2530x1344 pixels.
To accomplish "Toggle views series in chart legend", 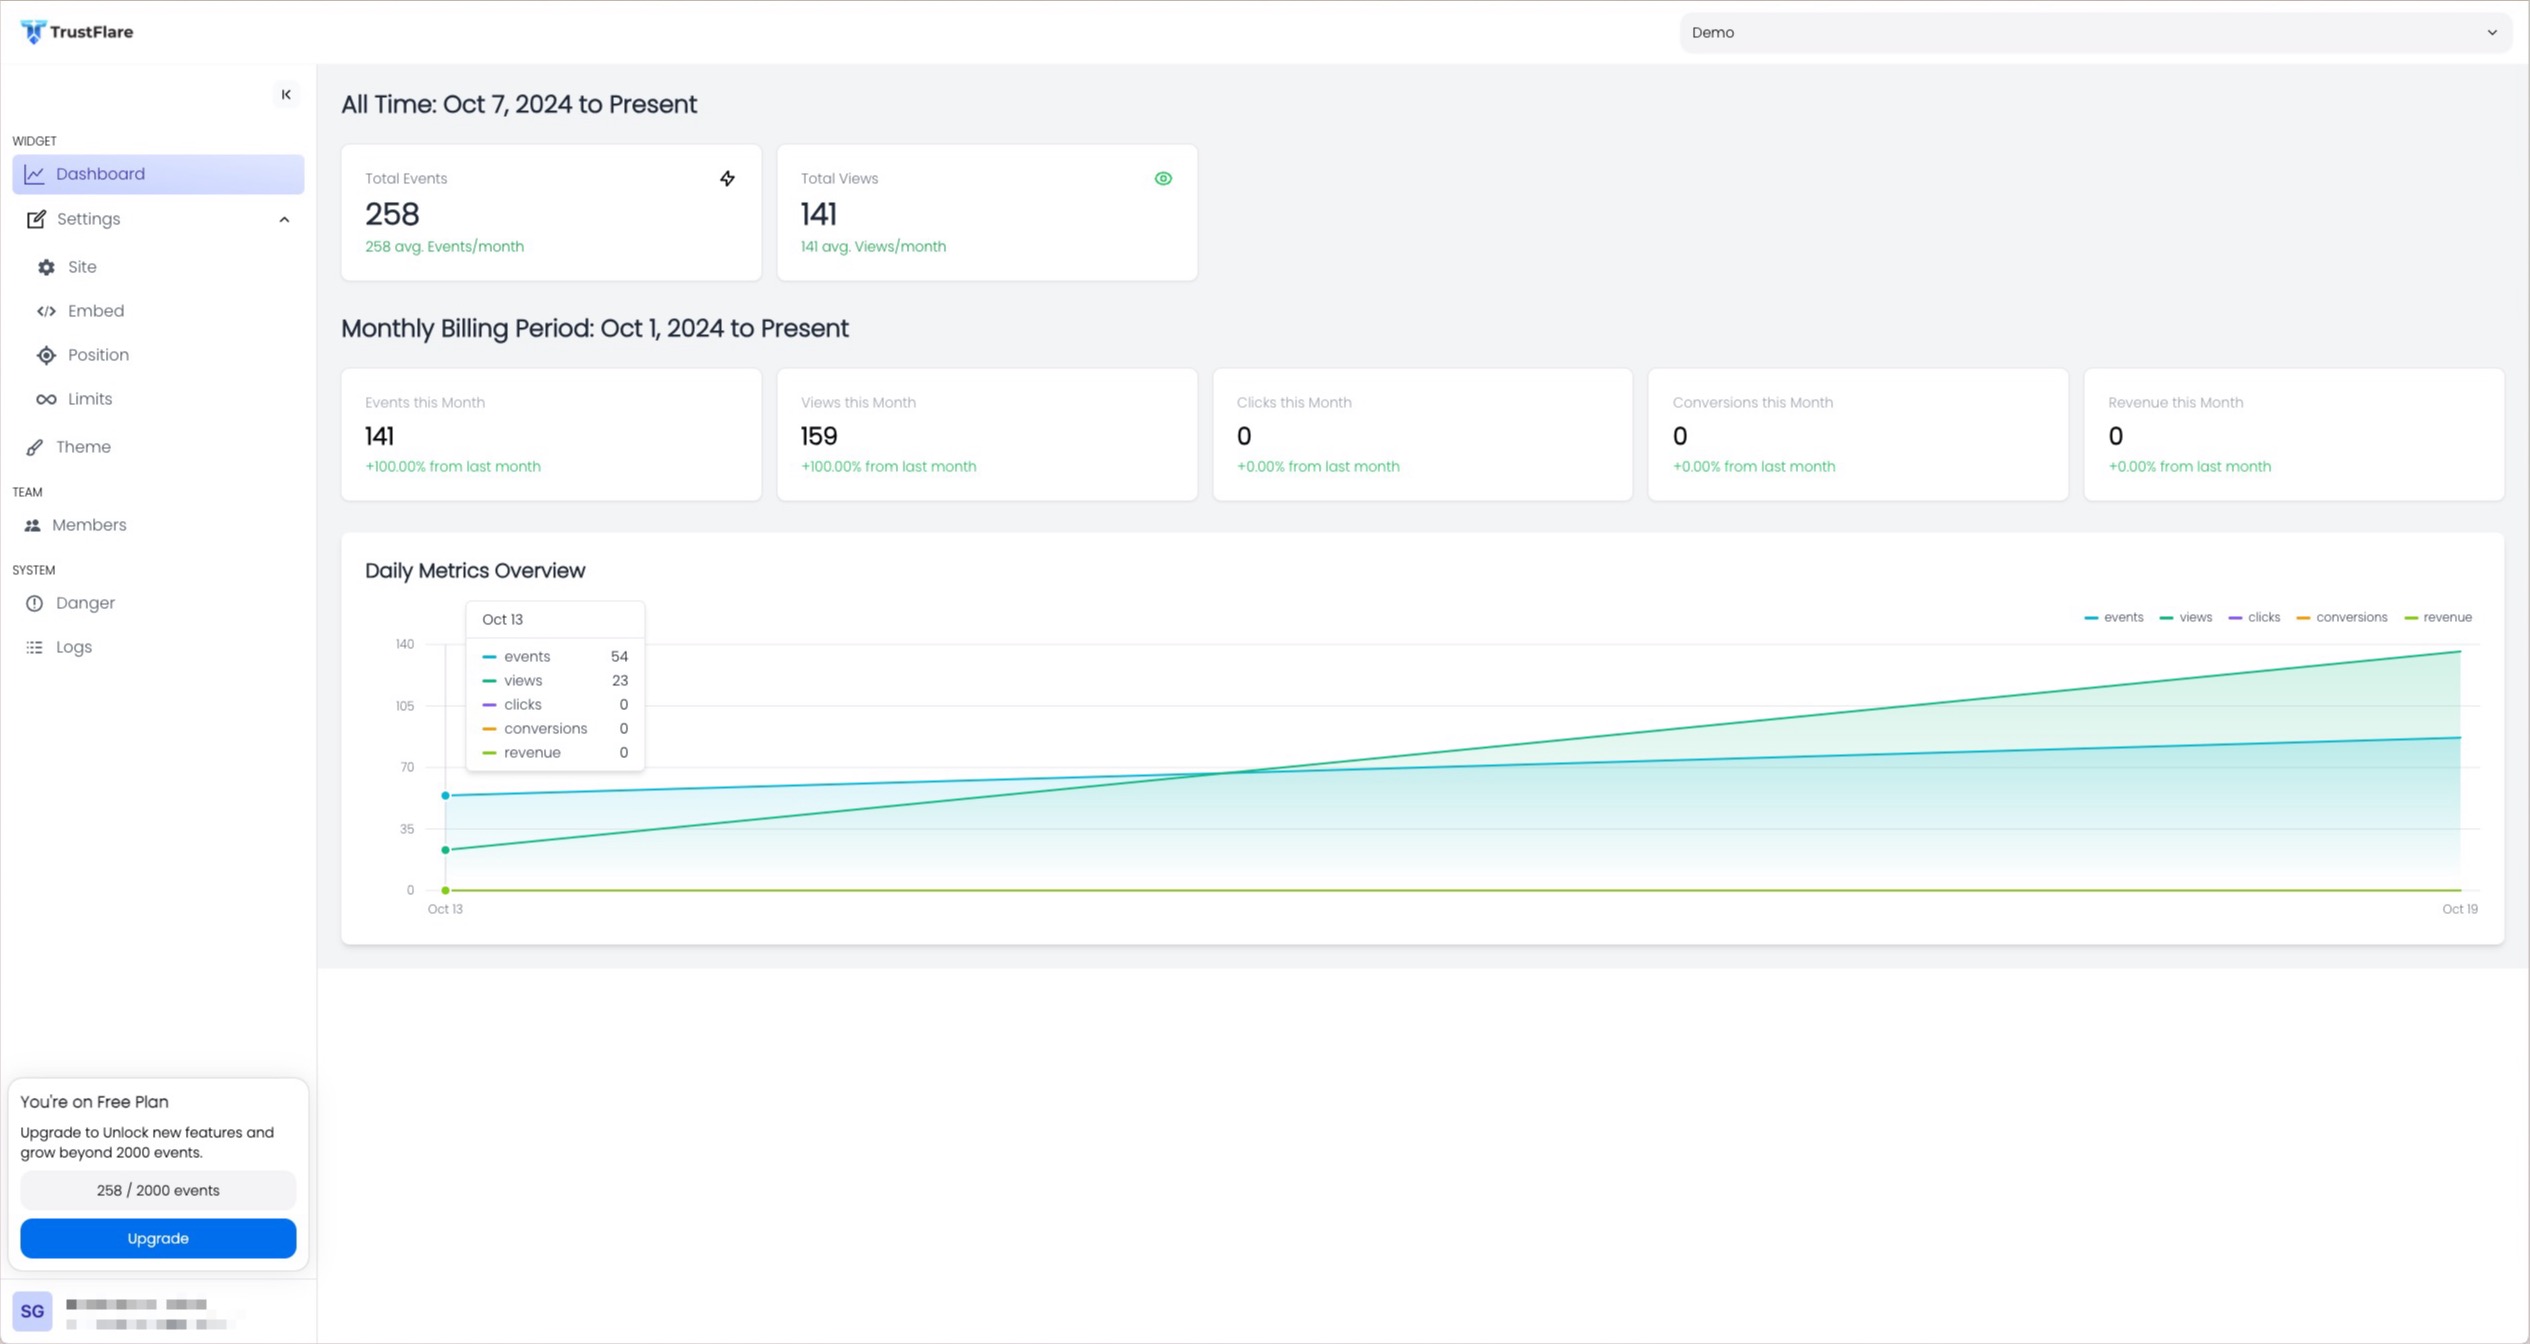I will point(2186,617).
